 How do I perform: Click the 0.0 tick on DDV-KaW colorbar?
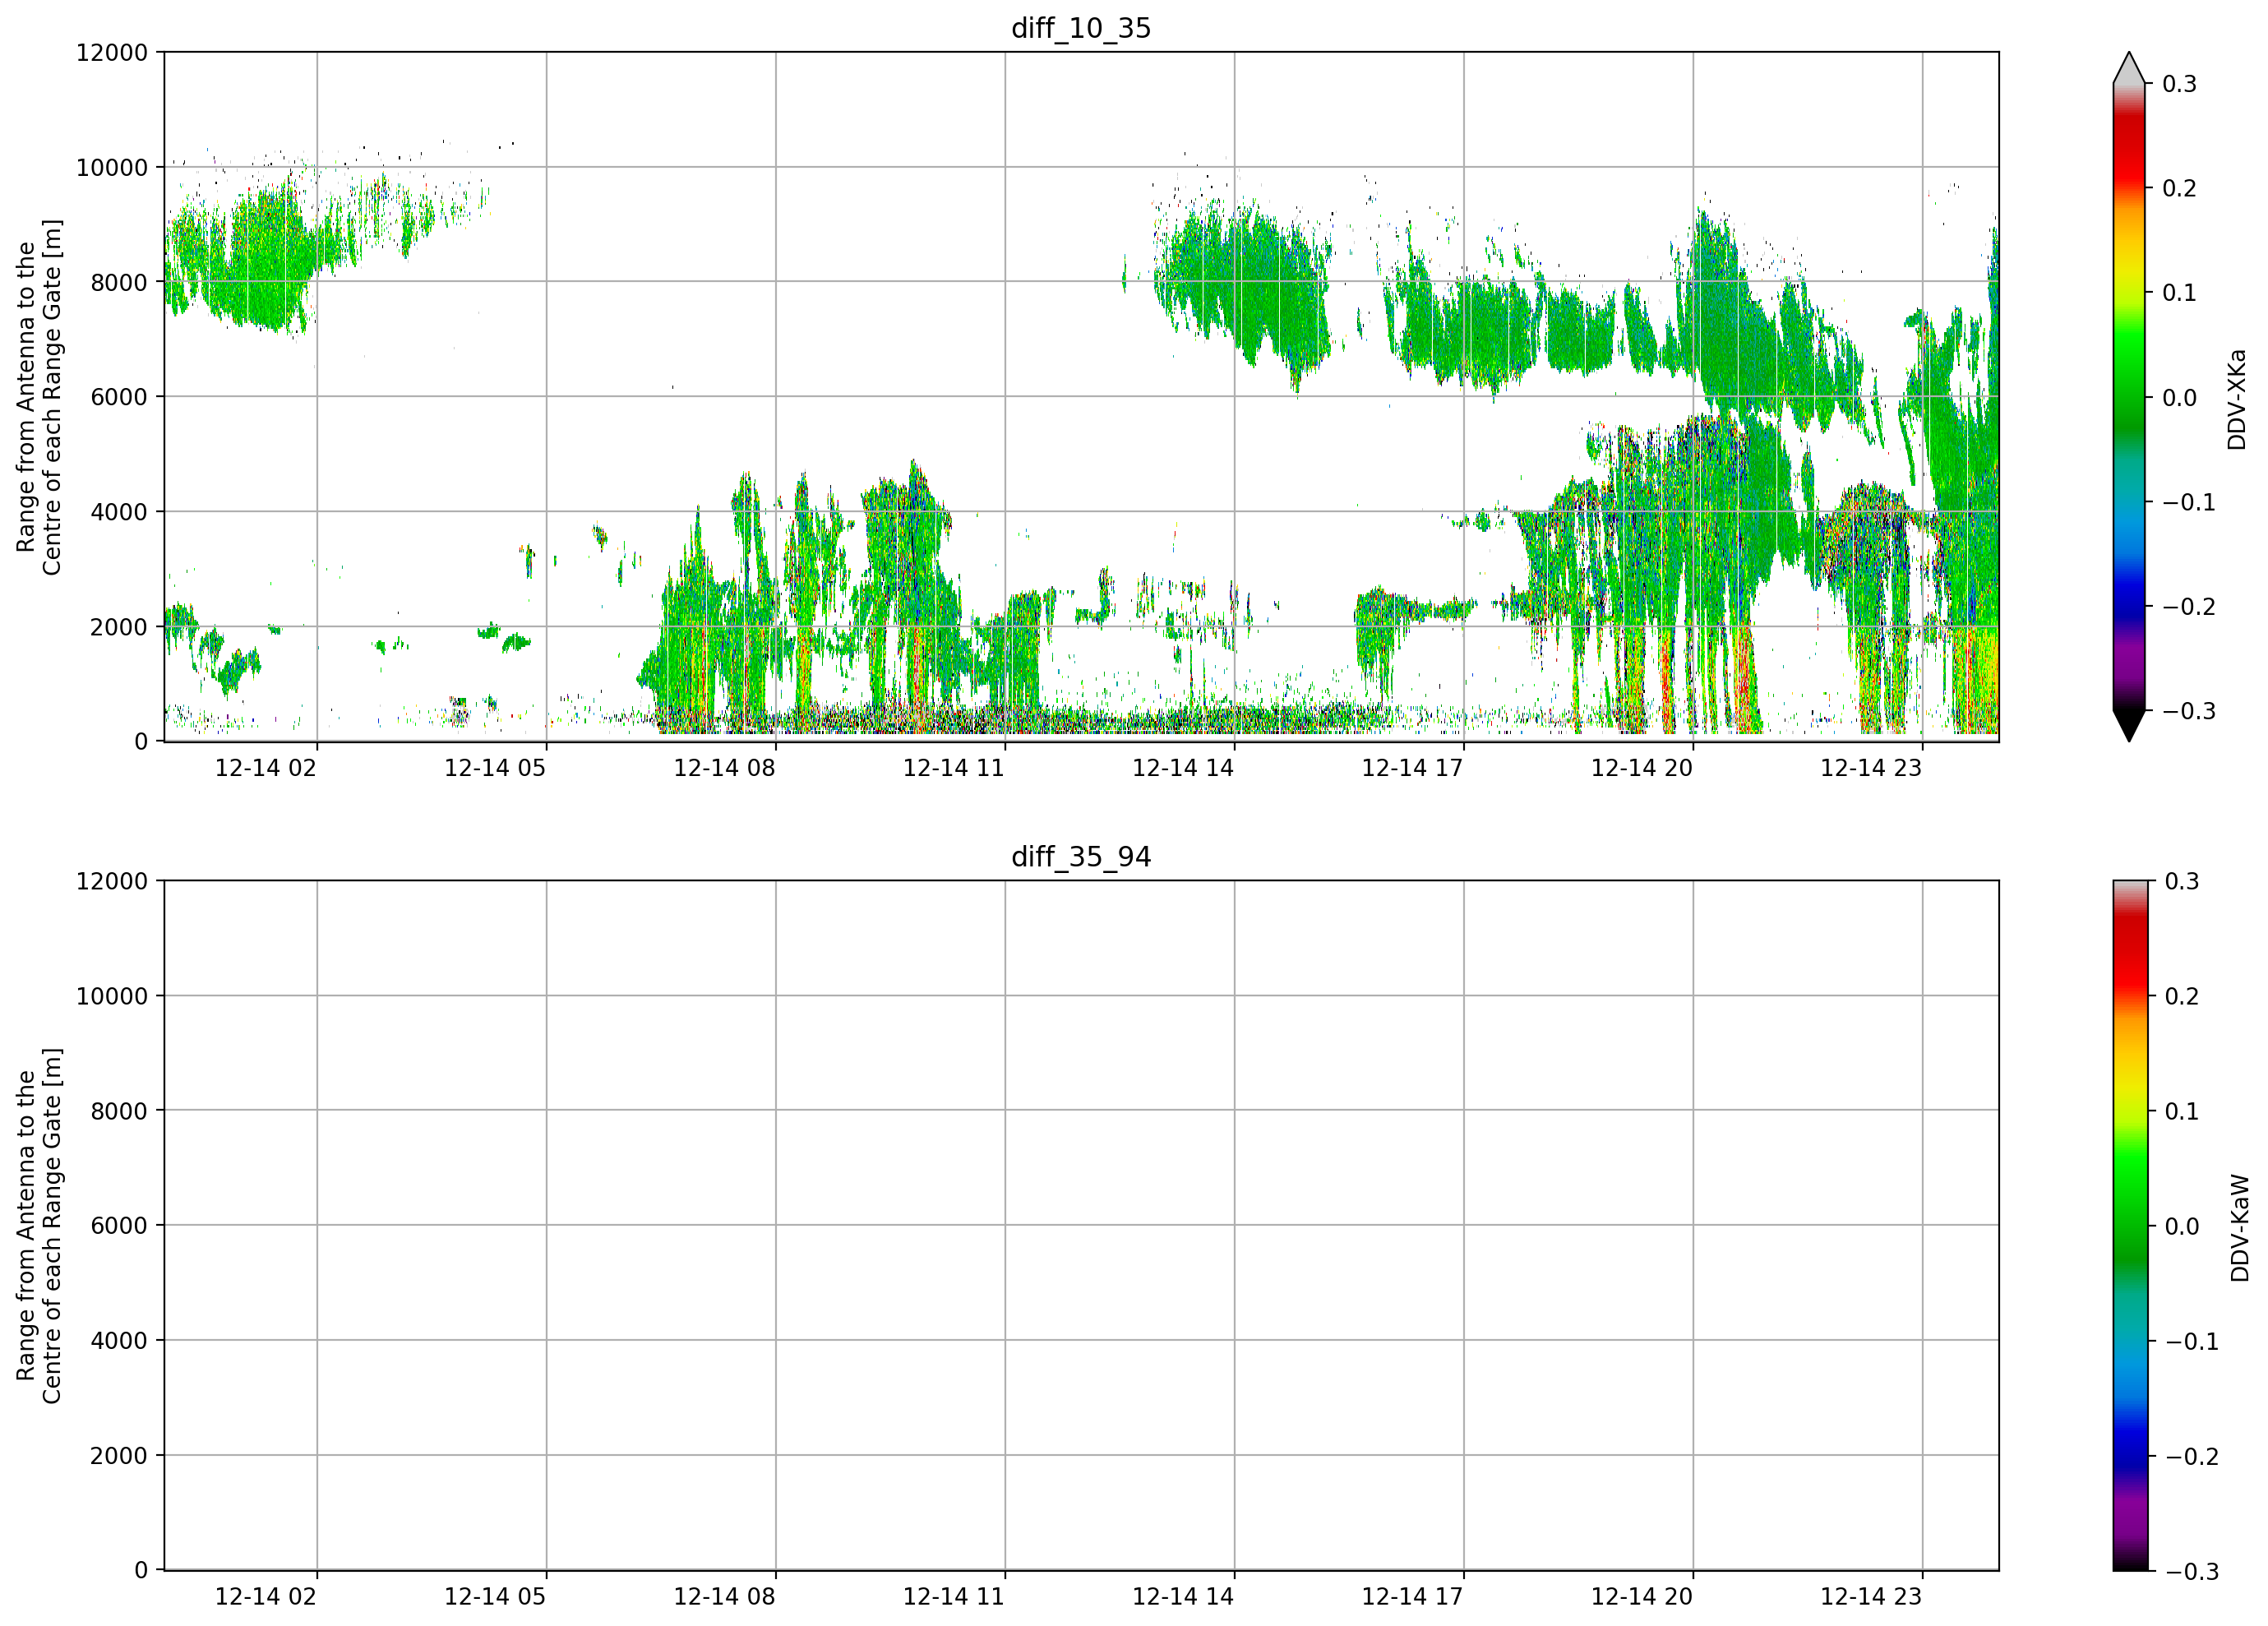tap(2182, 1227)
